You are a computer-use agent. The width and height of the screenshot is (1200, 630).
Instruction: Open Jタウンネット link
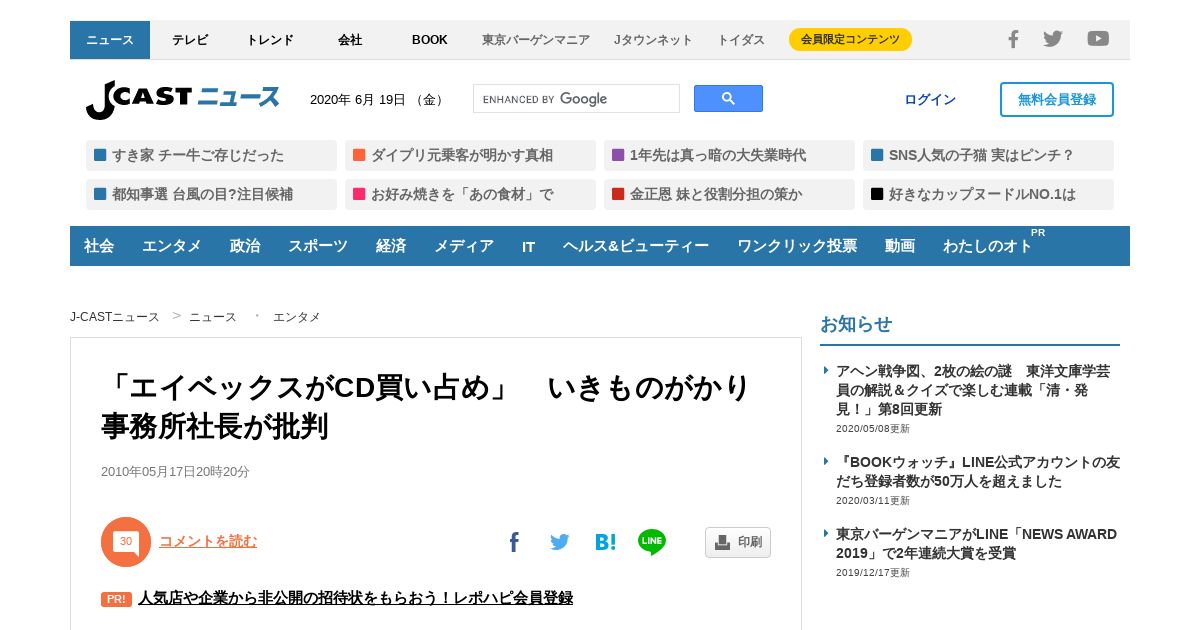653,40
